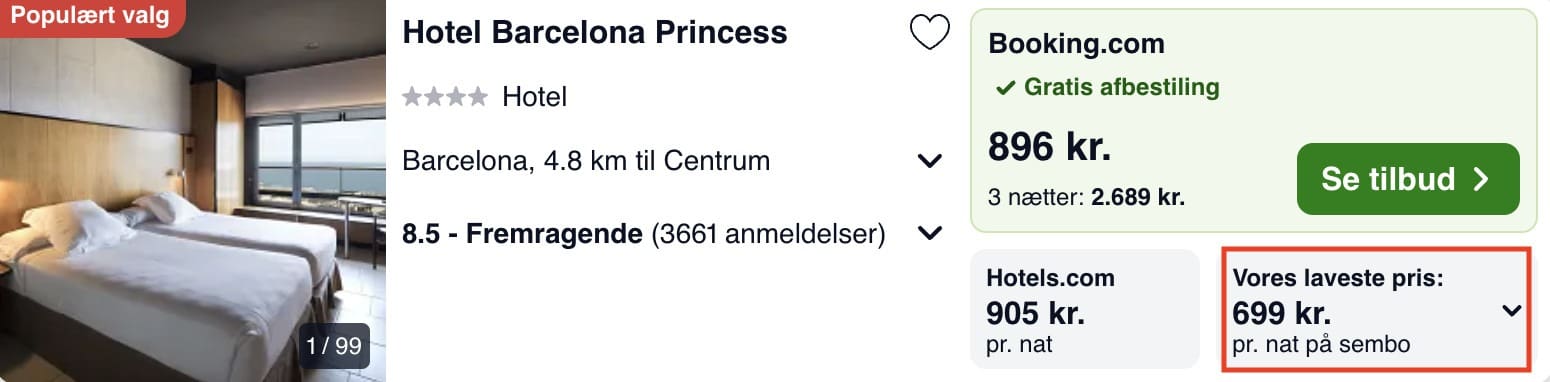Click the green Gratis afbestilling checkmark
The height and width of the screenshot is (382, 1550).
(x=1005, y=88)
